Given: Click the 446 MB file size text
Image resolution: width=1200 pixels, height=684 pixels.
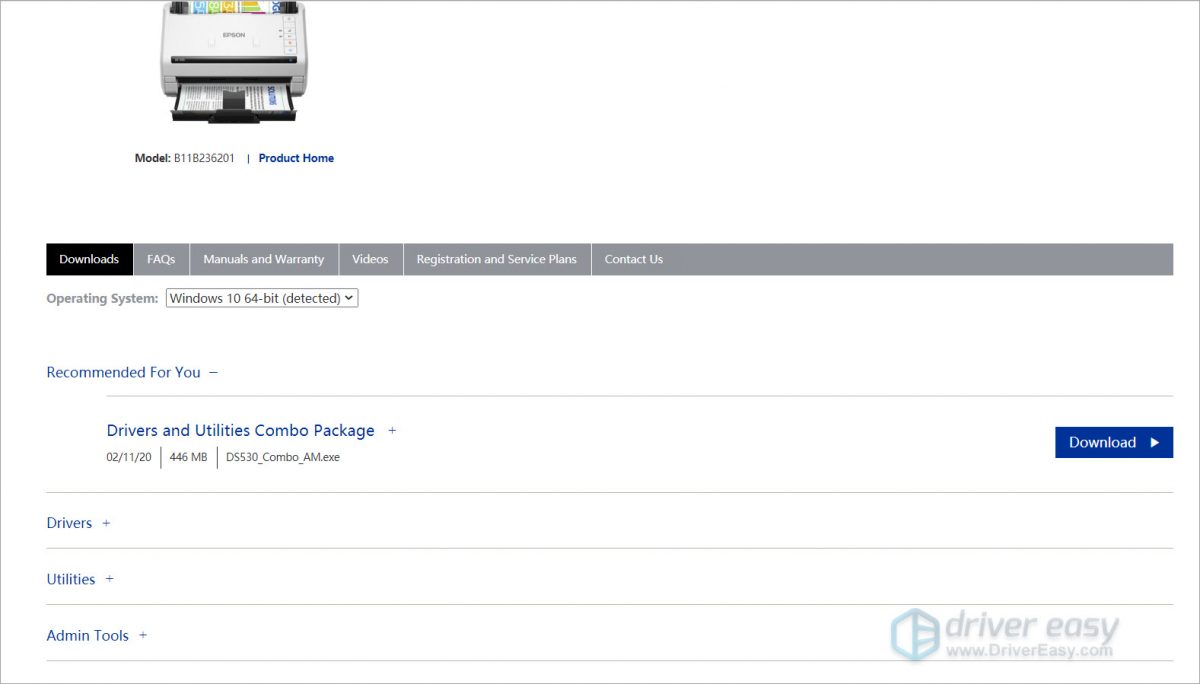Looking at the screenshot, I should click(x=189, y=457).
